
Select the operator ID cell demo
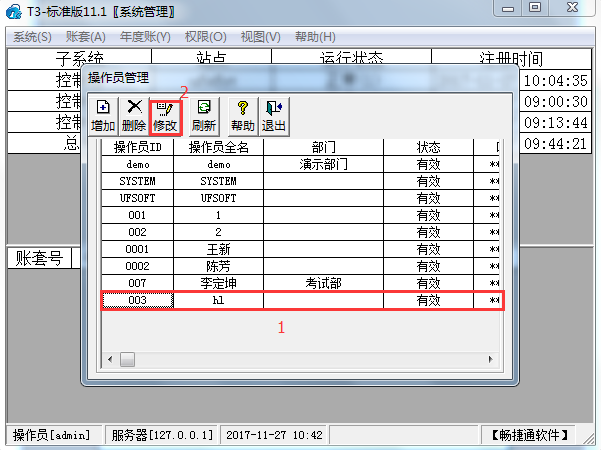click(138, 164)
